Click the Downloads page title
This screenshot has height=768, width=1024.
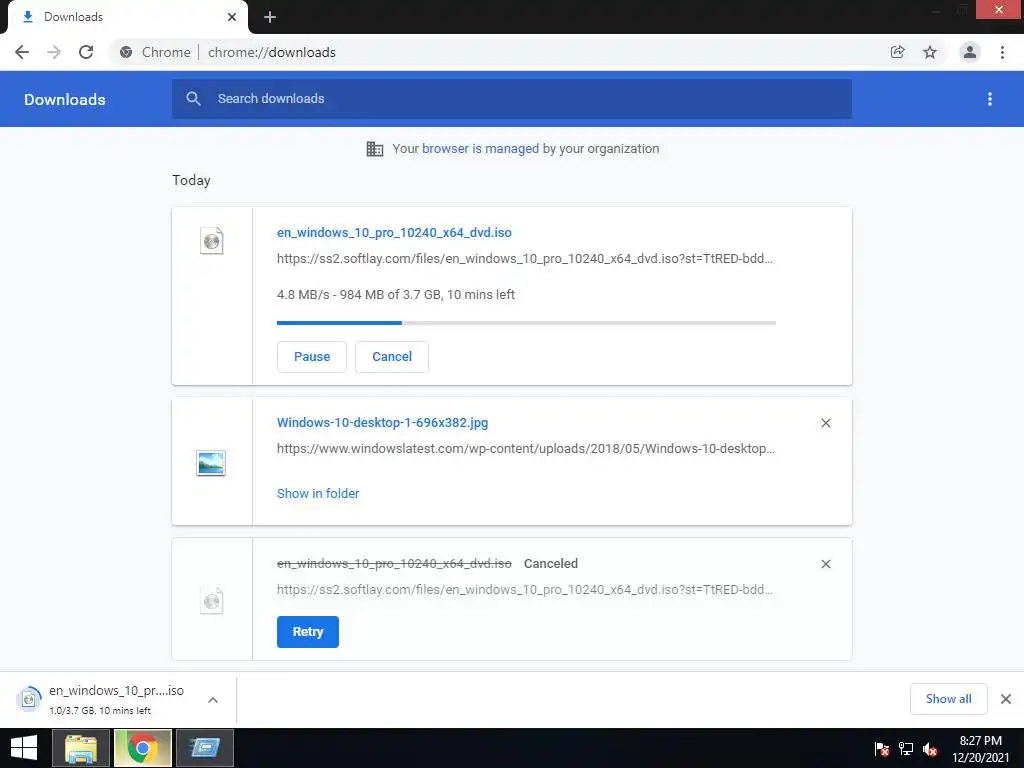pyautogui.click(x=65, y=99)
